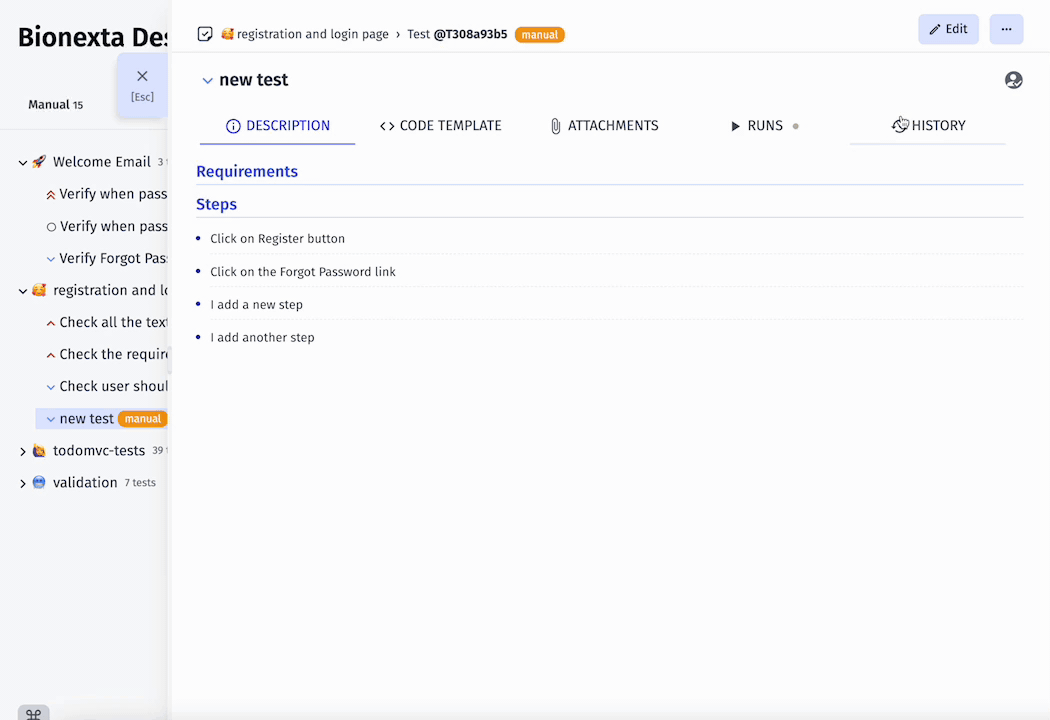Close the test panel with the Esc button
Viewport: 1050px width, 720px height.
click(142, 85)
